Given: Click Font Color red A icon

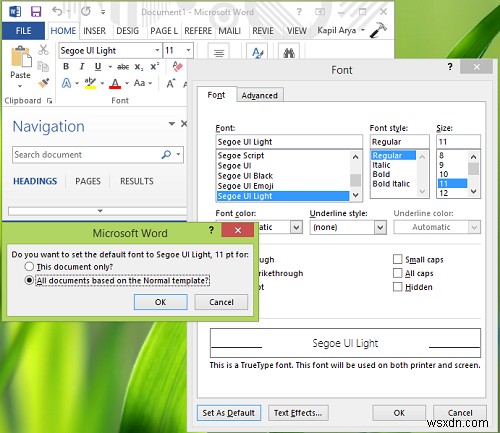Looking at the screenshot, I should click(x=115, y=83).
